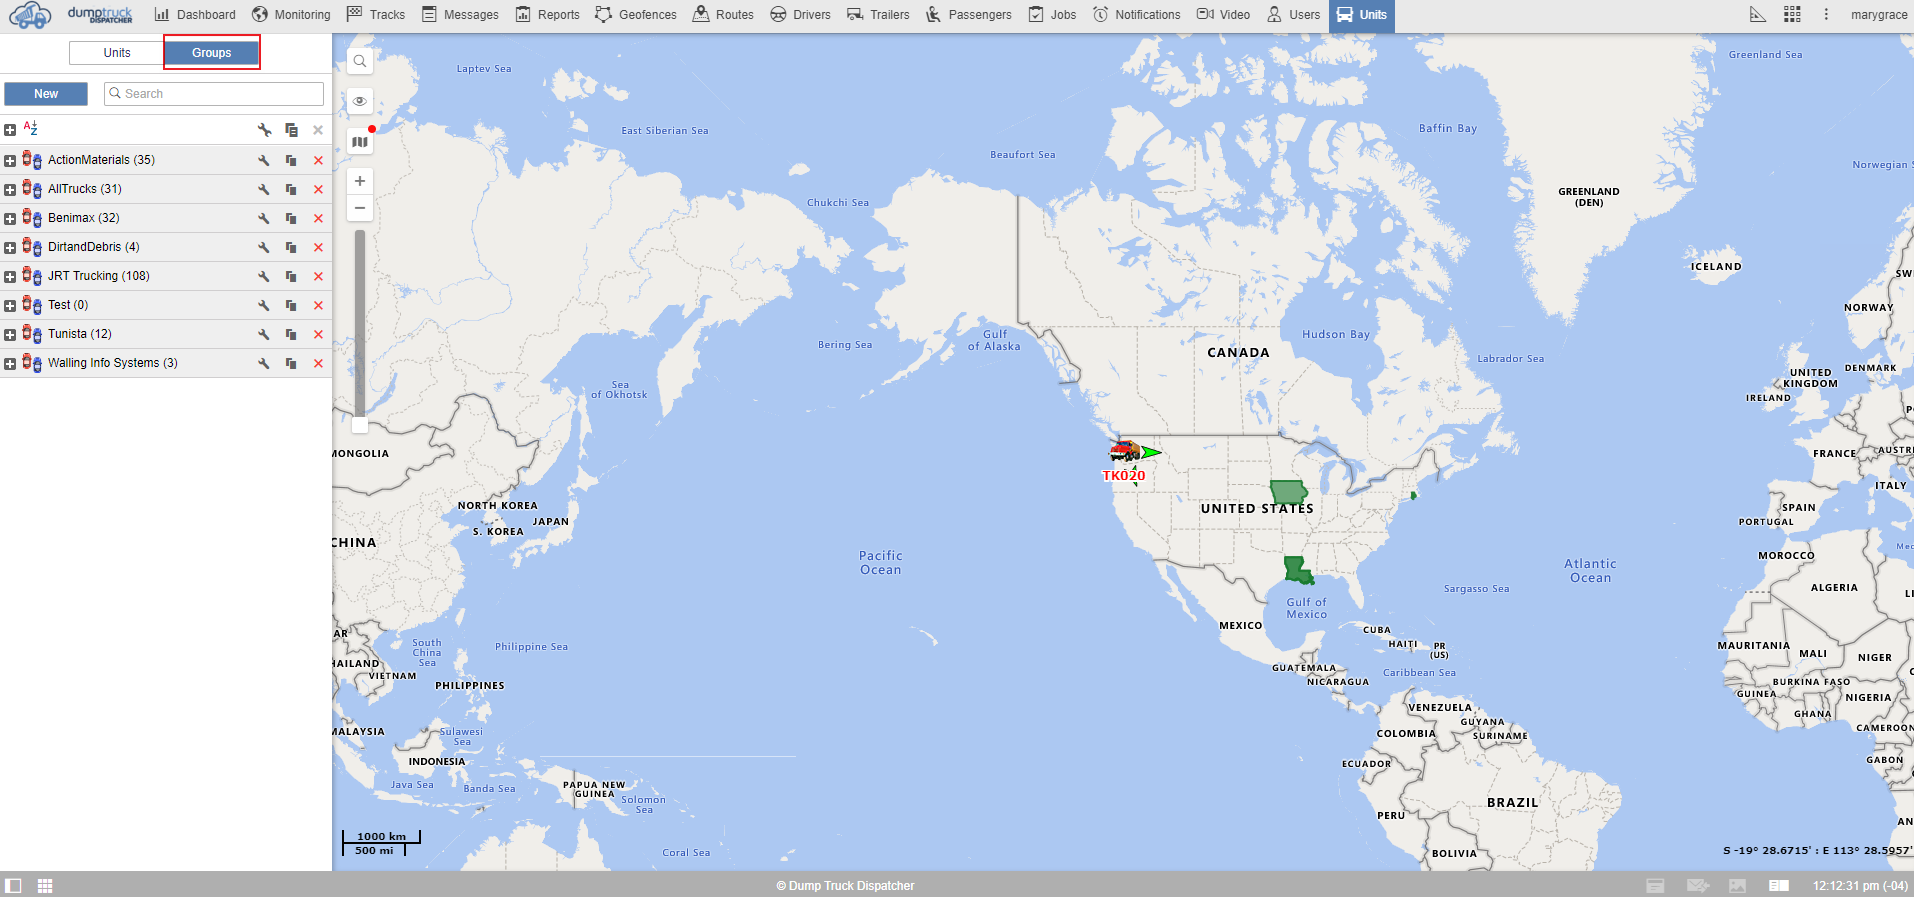Toggle map visibility options eye icon

pyautogui.click(x=360, y=101)
